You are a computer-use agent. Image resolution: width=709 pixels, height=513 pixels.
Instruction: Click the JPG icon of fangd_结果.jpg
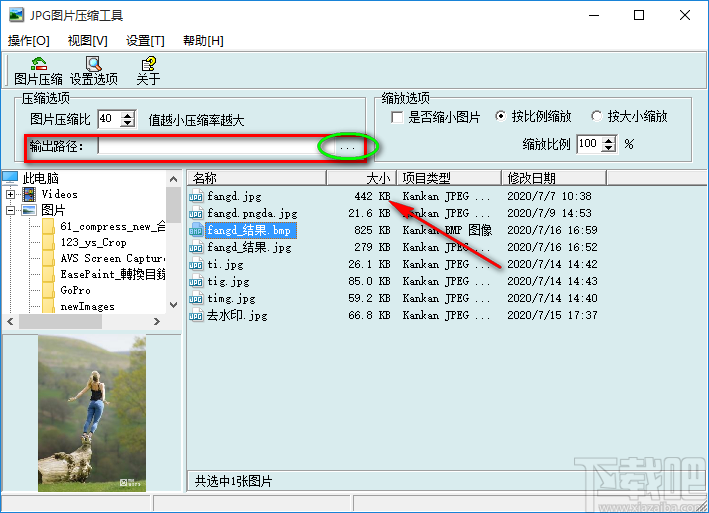tap(196, 247)
